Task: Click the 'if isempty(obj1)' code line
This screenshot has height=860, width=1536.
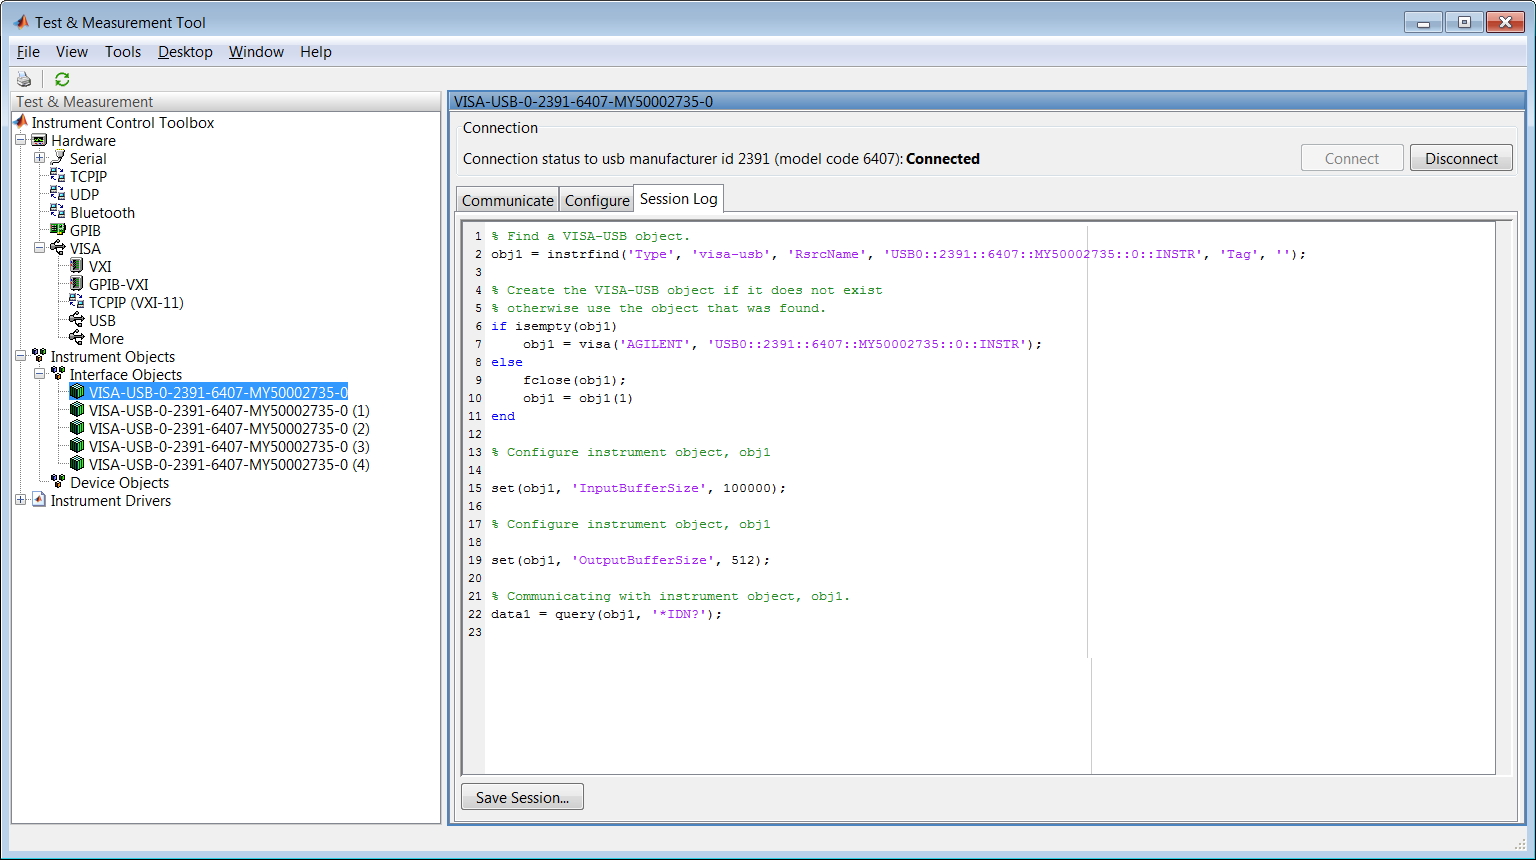Action: pos(554,326)
